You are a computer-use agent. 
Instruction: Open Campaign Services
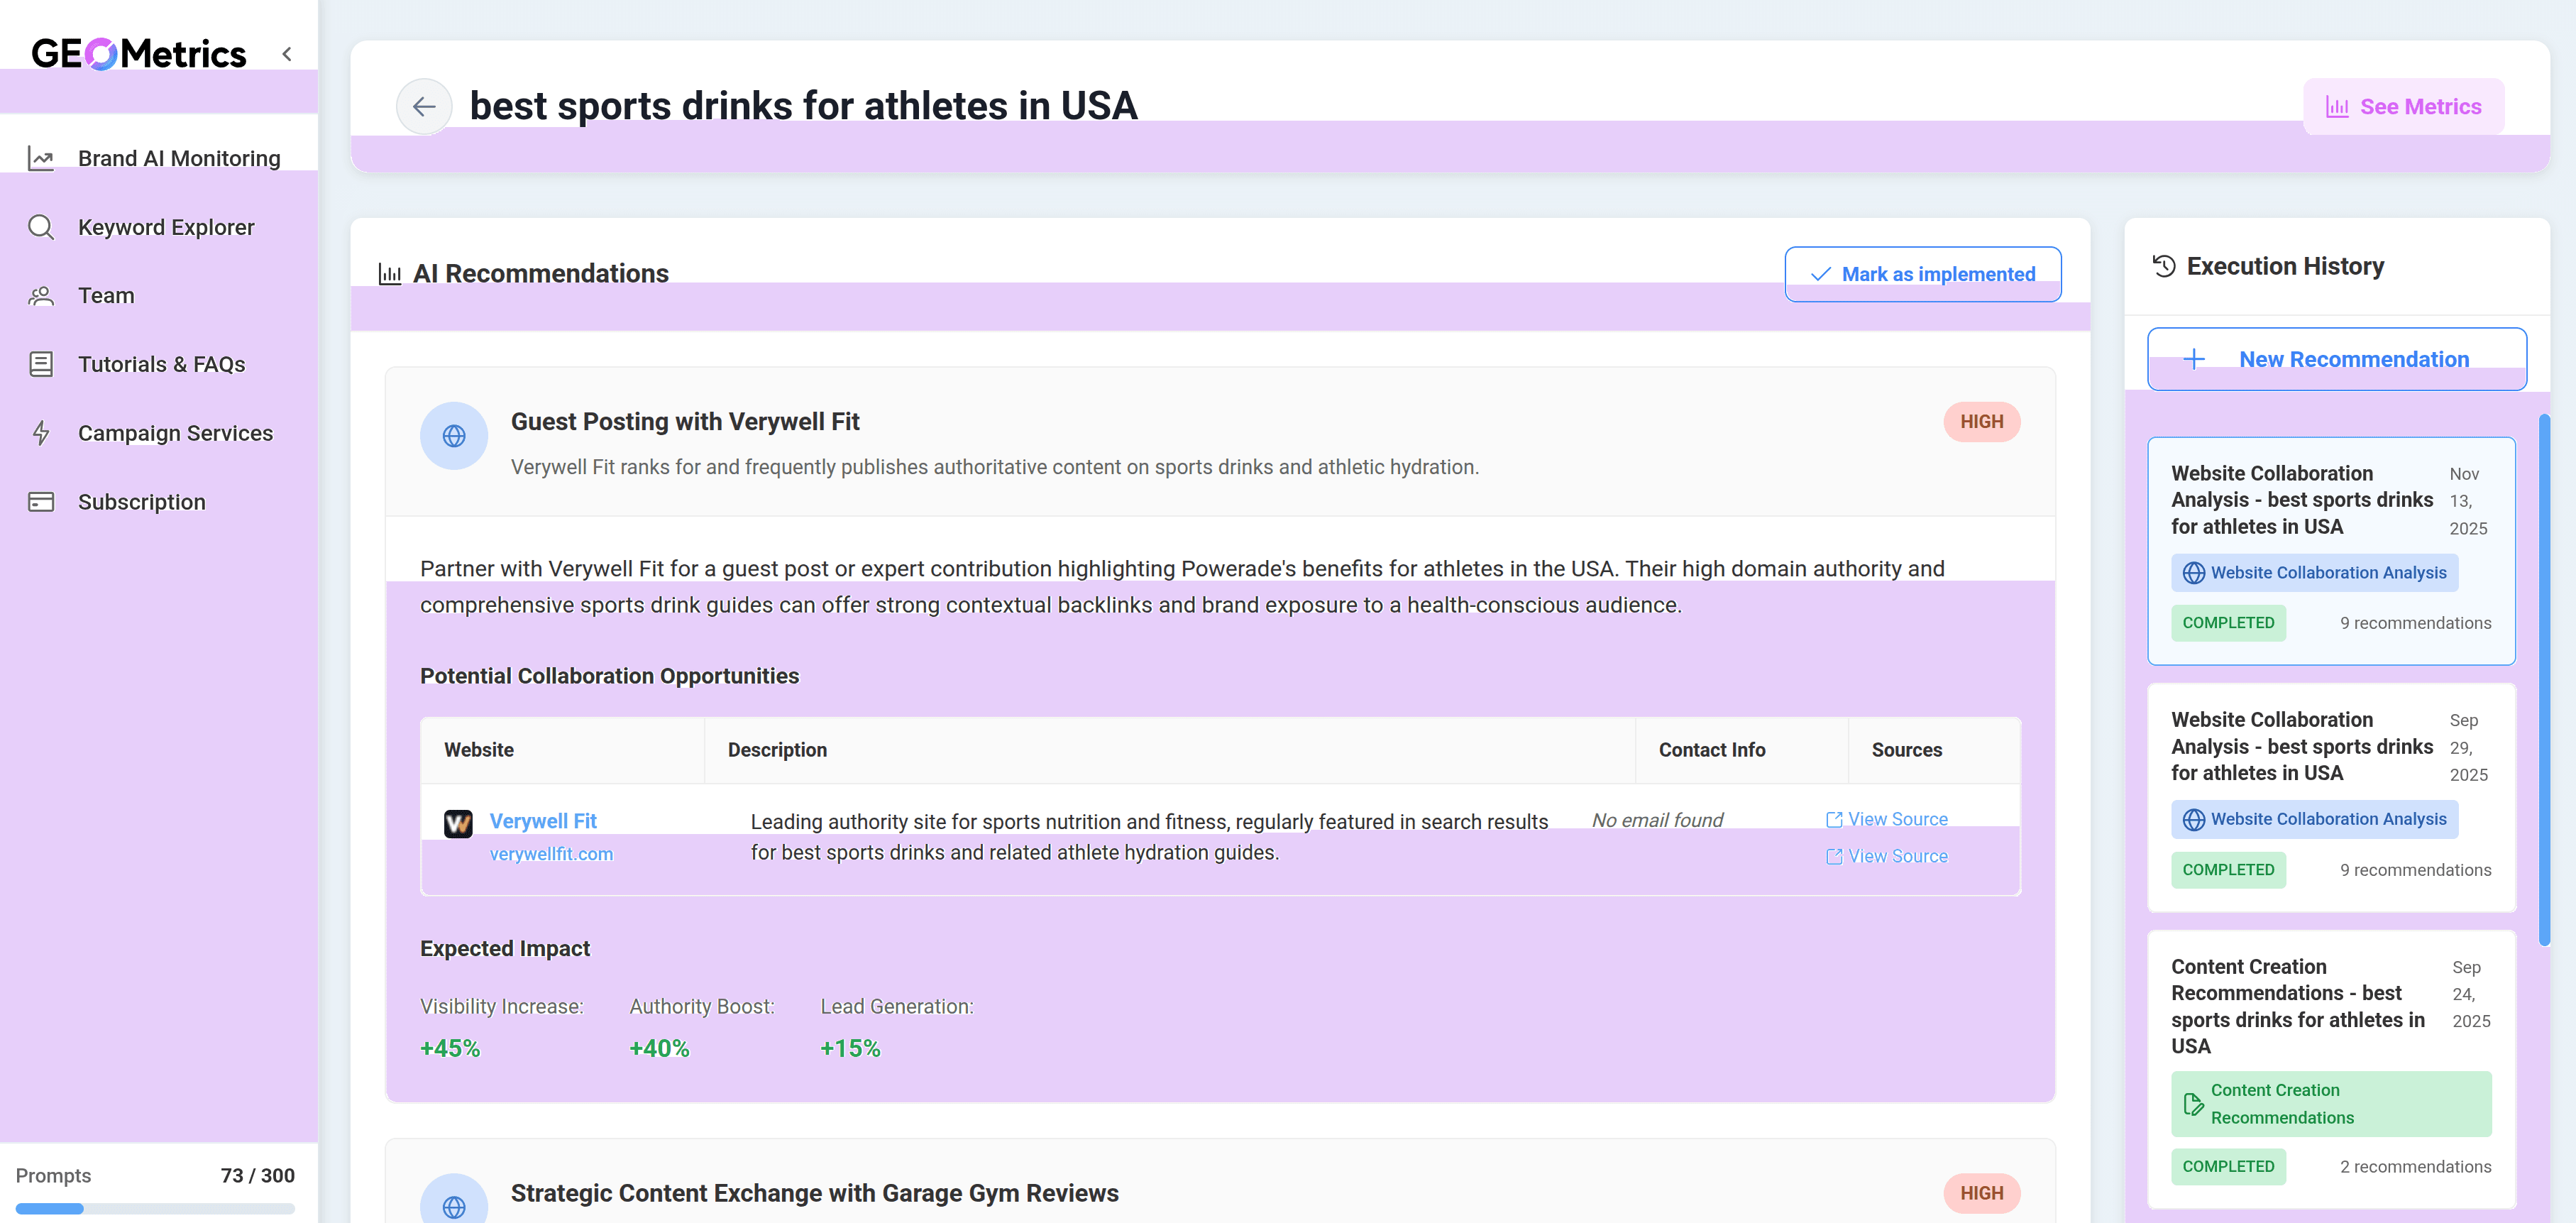point(159,433)
